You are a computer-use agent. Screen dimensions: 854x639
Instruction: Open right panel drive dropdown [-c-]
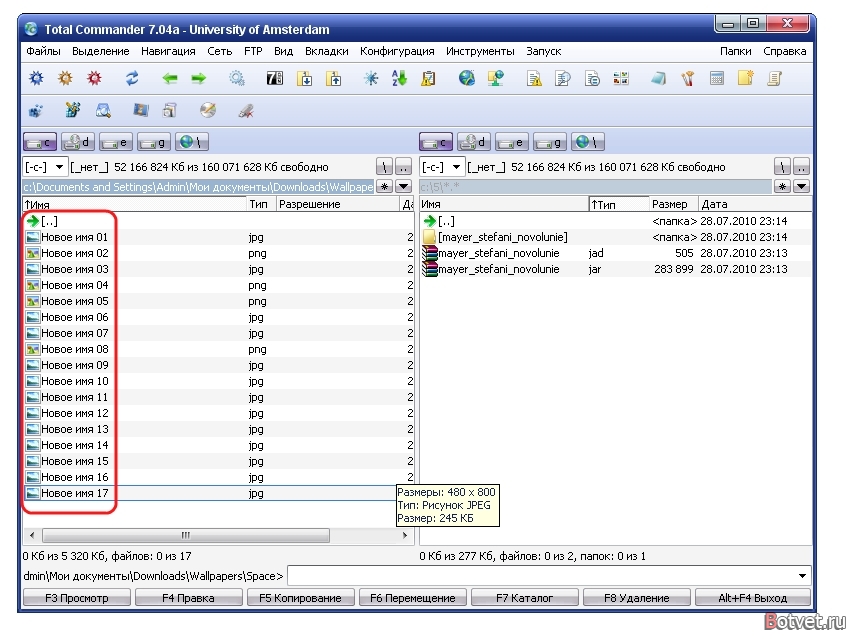coord(442,167)
